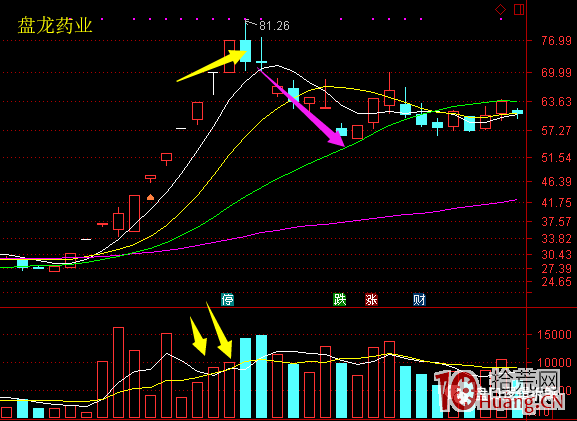
Task: Select the 63.63 price axis value
Action: (x=556, y=102)
